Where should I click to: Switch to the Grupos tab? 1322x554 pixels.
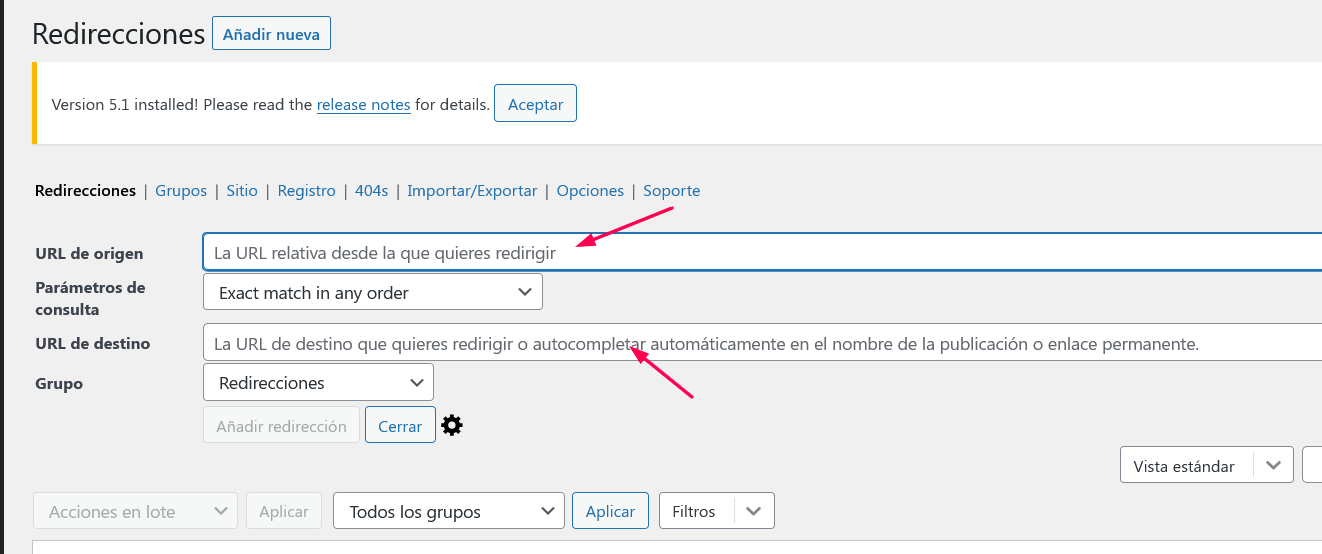pyautogui.click(x=181, y=190)
